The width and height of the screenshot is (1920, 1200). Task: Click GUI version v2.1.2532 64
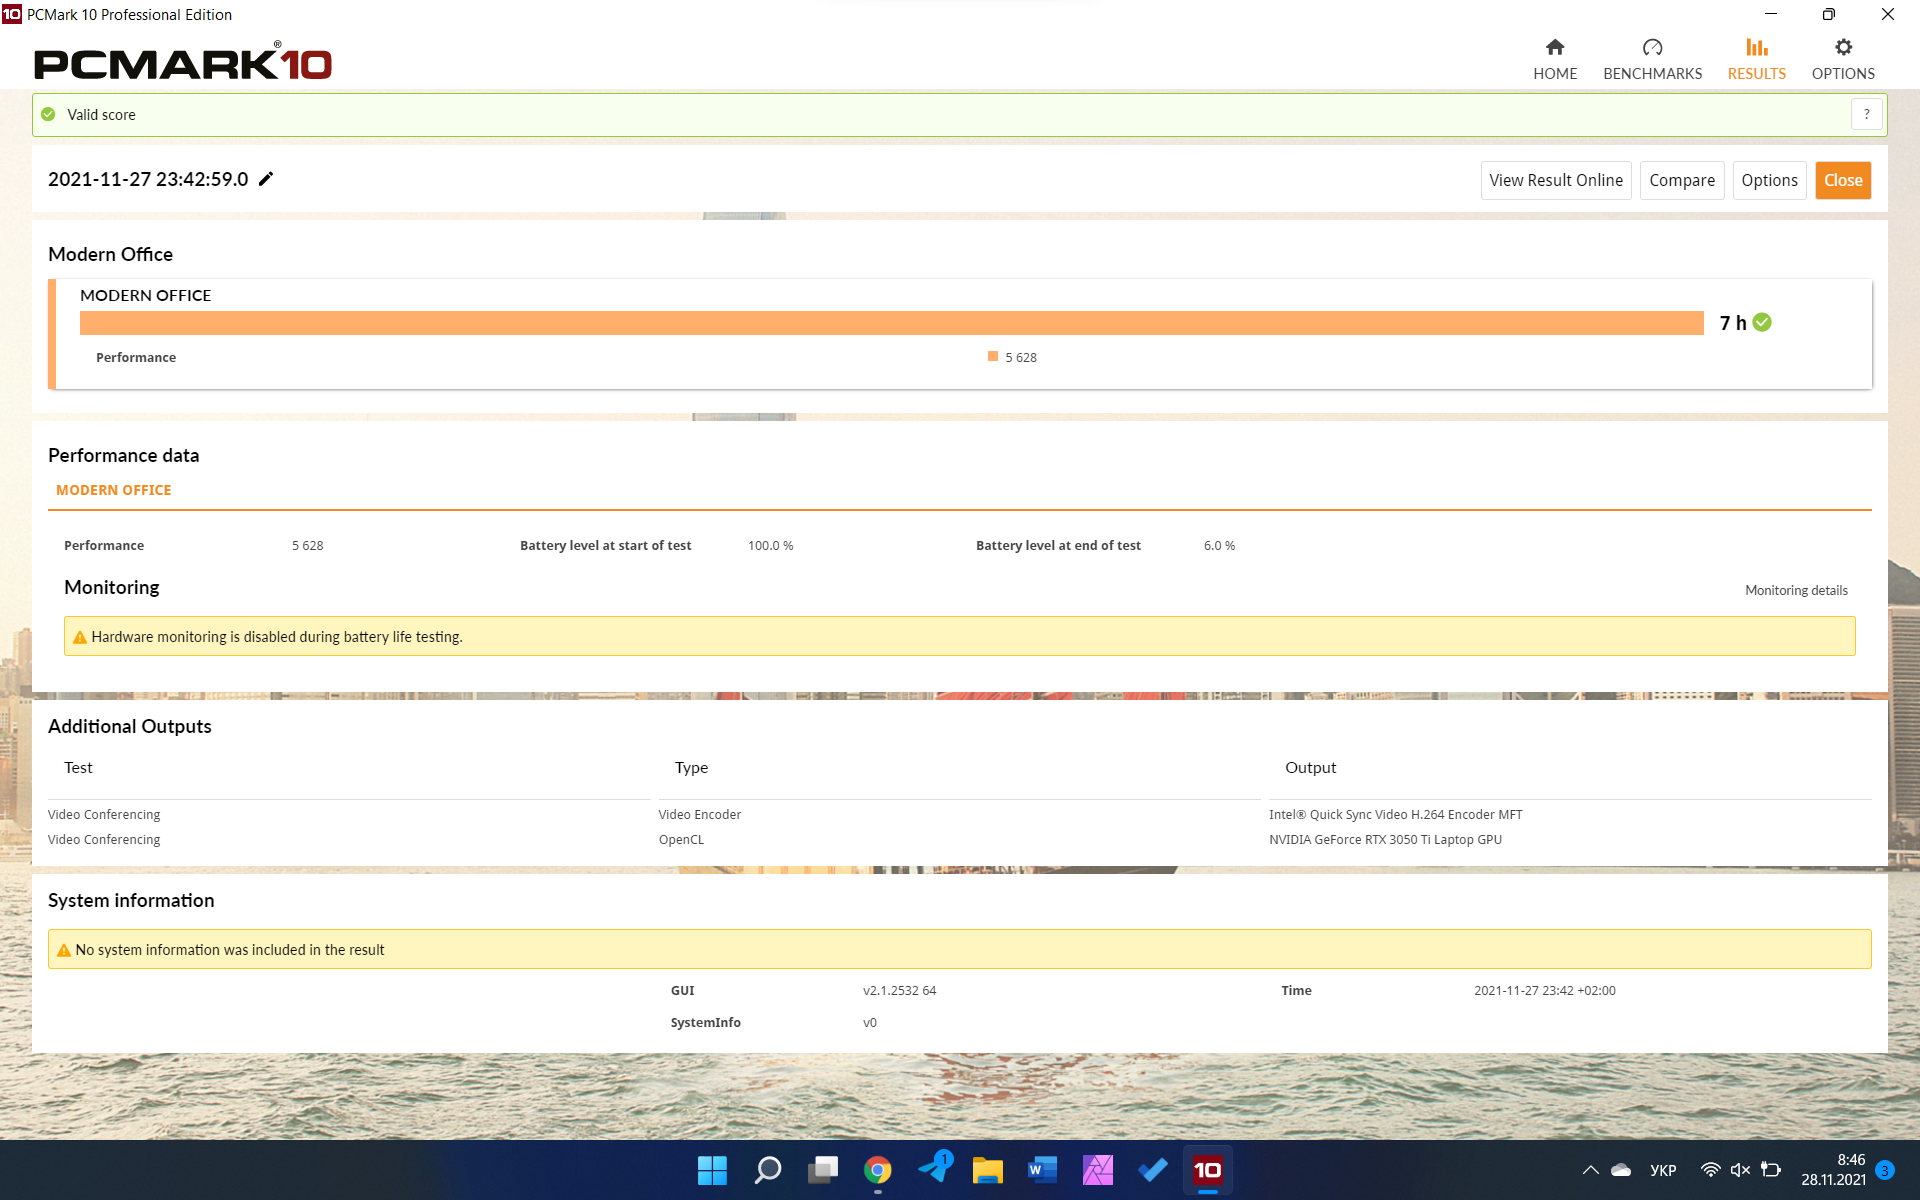click(x=899, y=990)
